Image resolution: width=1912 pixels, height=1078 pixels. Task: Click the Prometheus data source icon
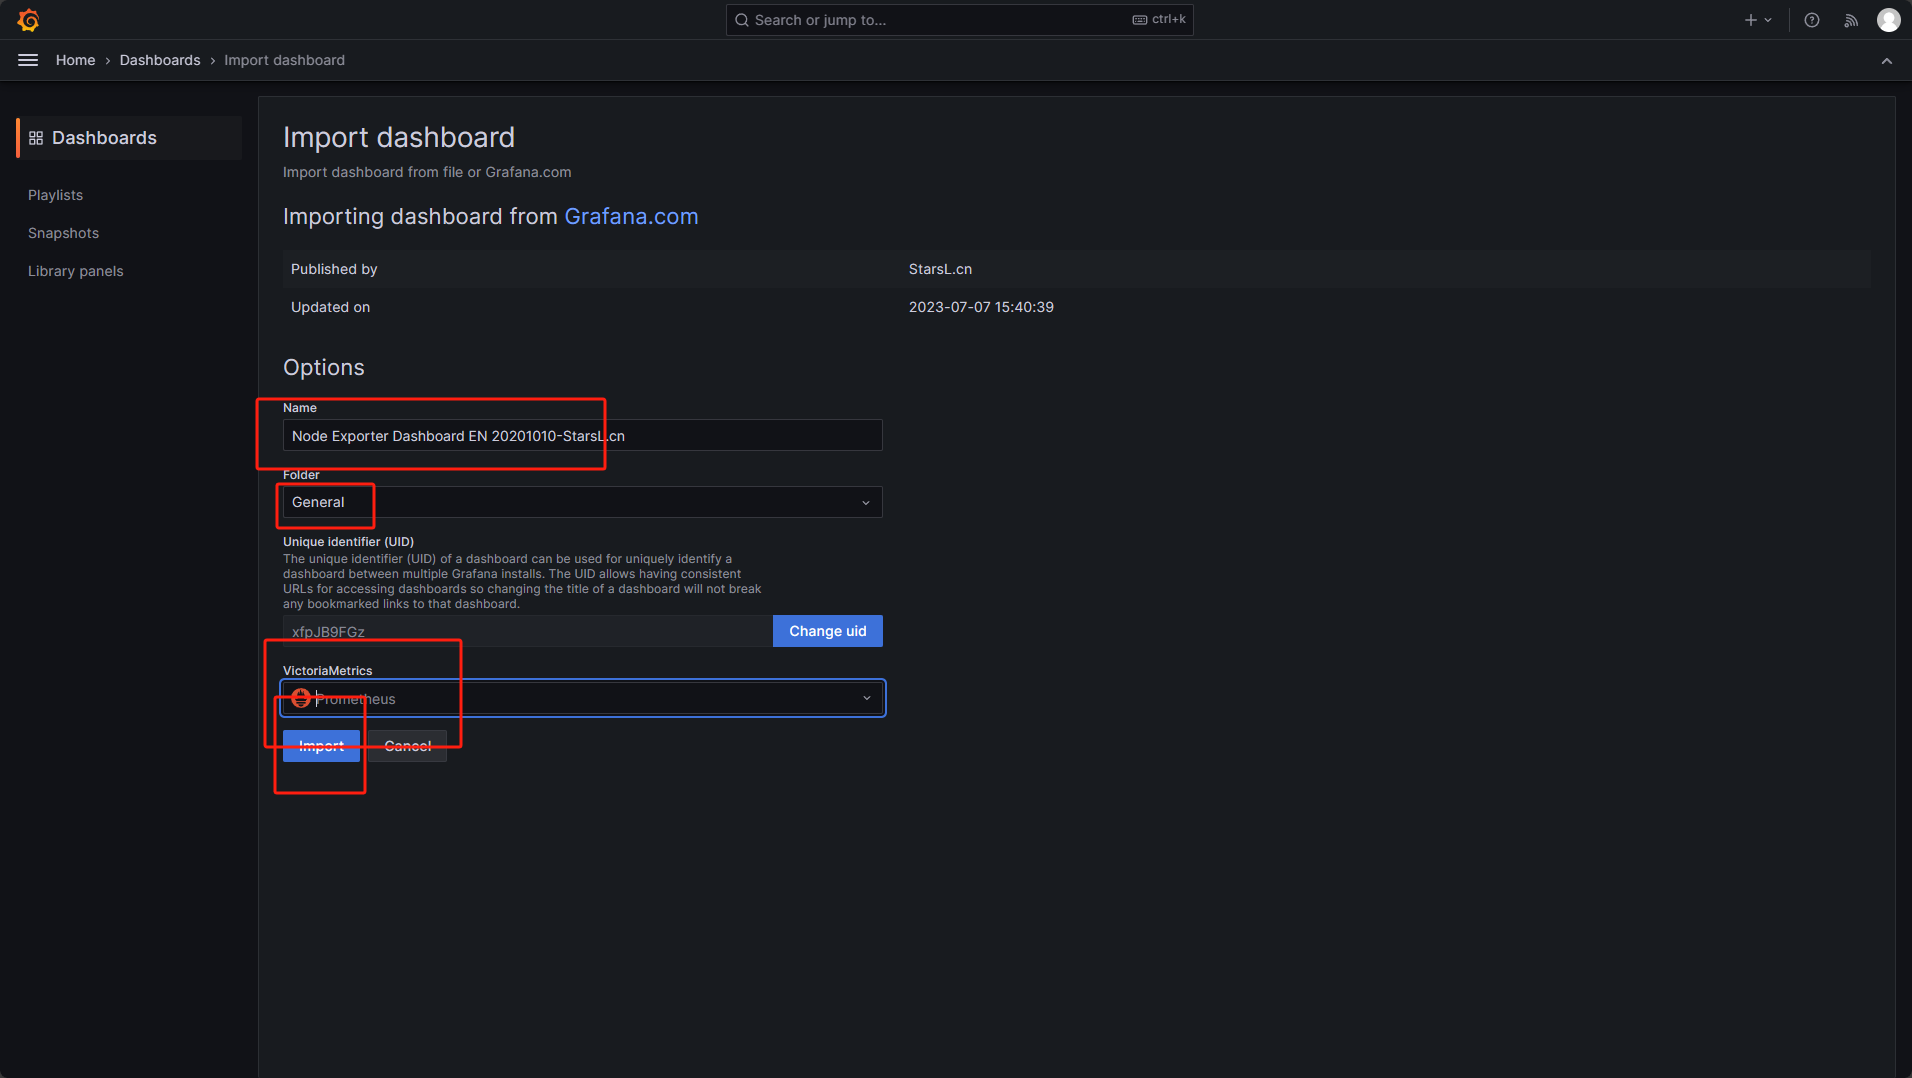click(301, 698)
